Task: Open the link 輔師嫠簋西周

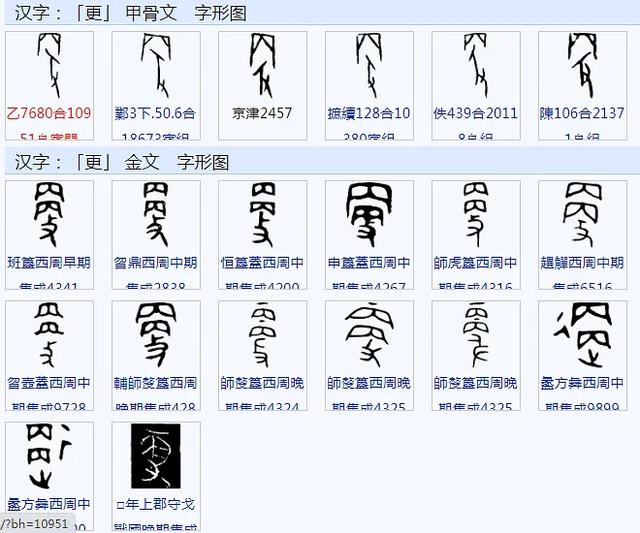Action: point(156,383)
